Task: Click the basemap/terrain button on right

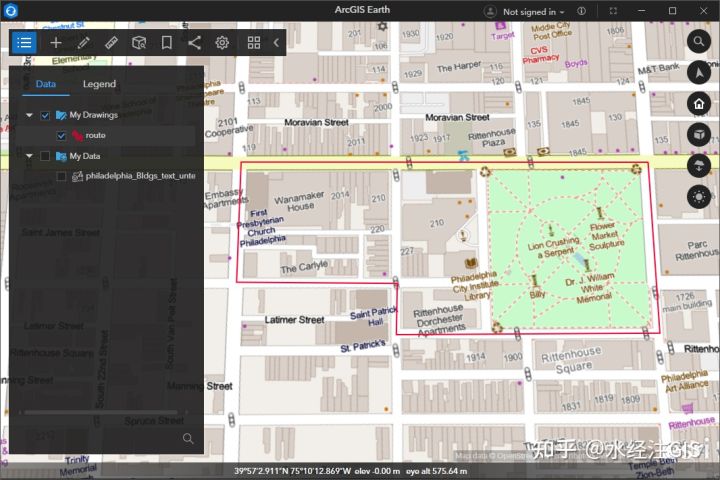Action: [x=699, y=166]
